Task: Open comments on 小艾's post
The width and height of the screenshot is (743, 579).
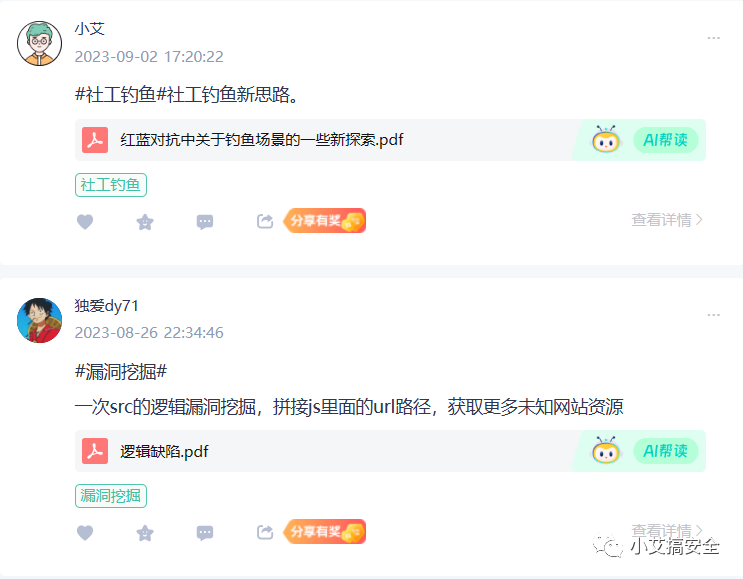Action: (x=205, y=222)
